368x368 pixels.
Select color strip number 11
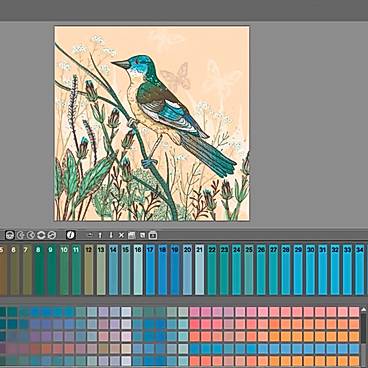click(76, 269)
